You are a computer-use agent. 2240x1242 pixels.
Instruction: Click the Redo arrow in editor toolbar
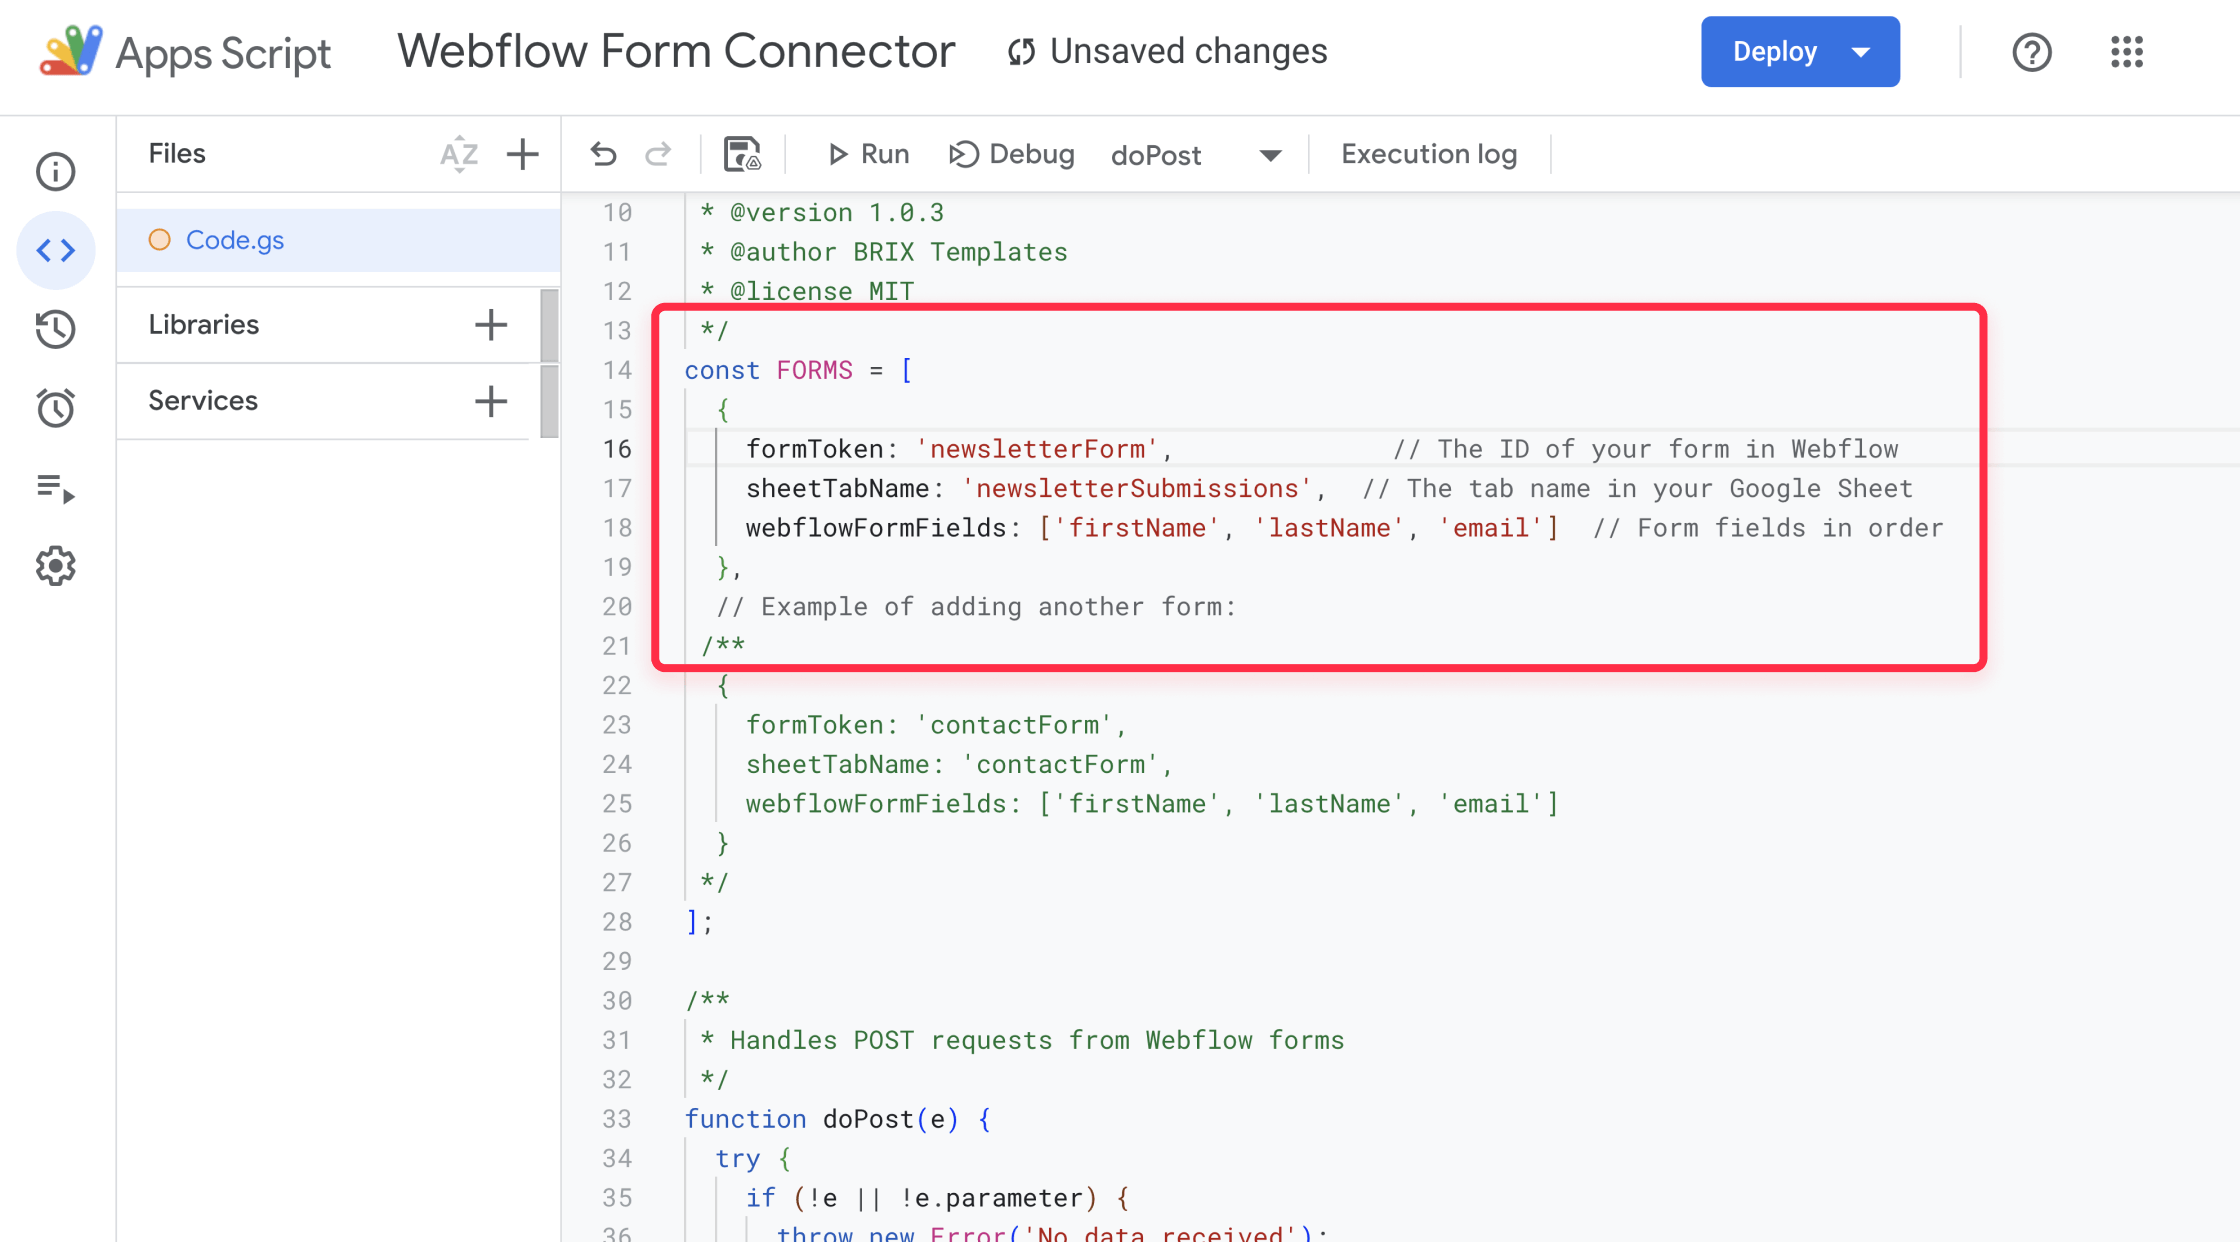tap(658, 154)
